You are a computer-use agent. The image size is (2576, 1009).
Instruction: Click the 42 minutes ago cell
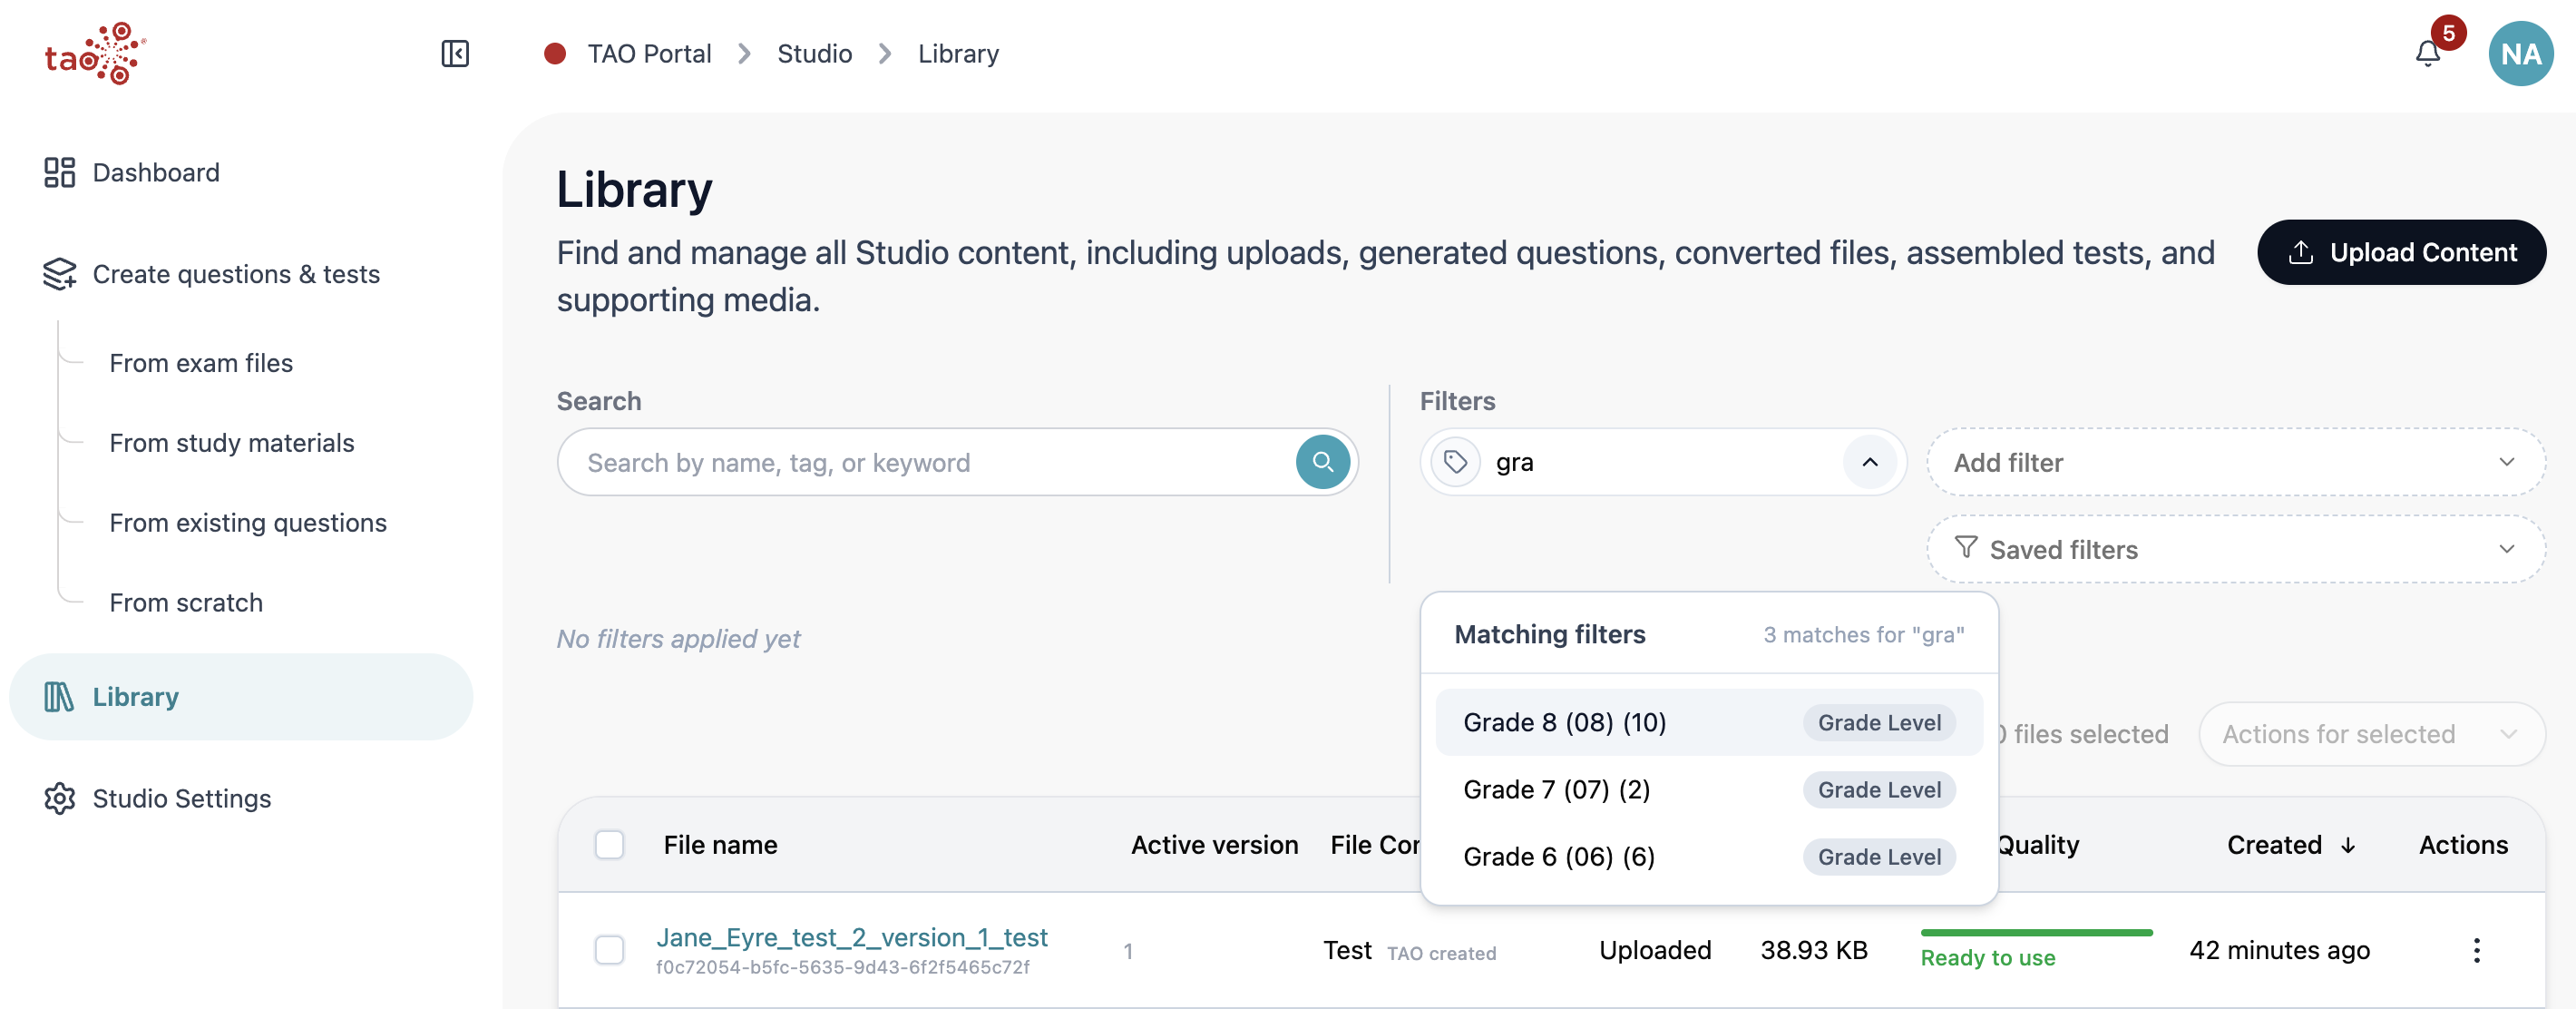coord(2279,950)
